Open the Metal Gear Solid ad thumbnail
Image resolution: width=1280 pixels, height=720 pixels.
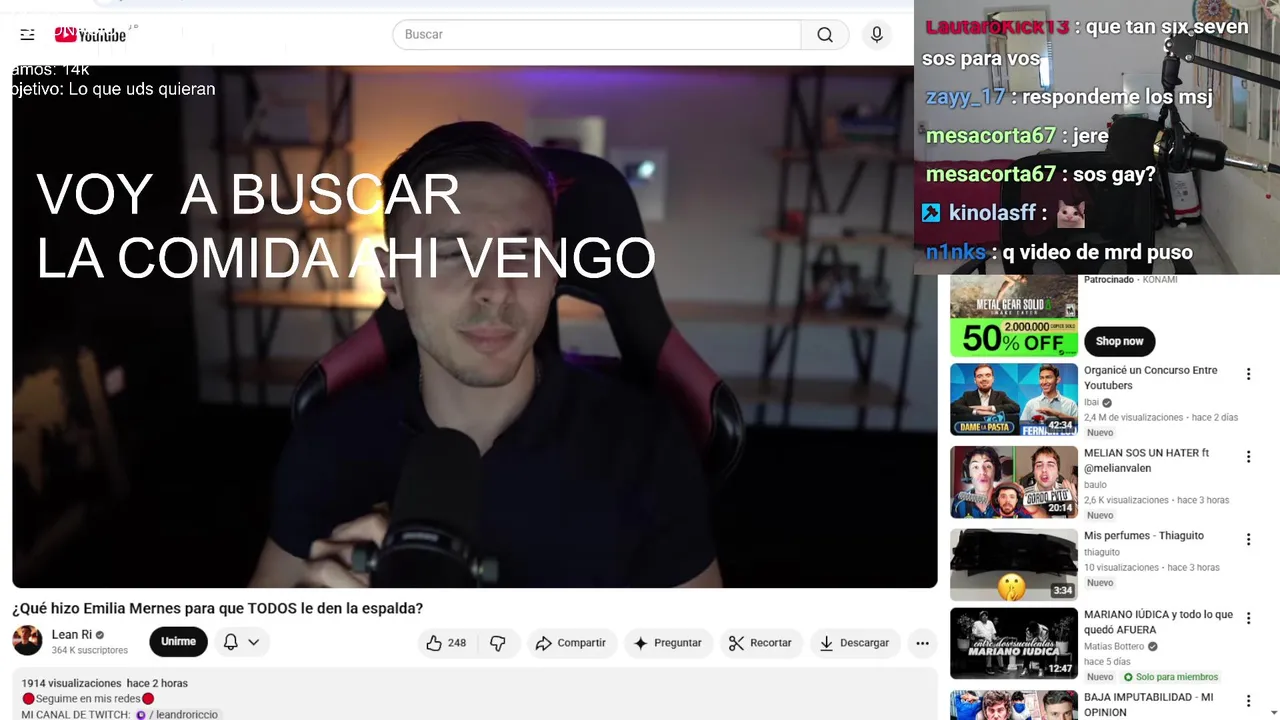click(1014, 316)
